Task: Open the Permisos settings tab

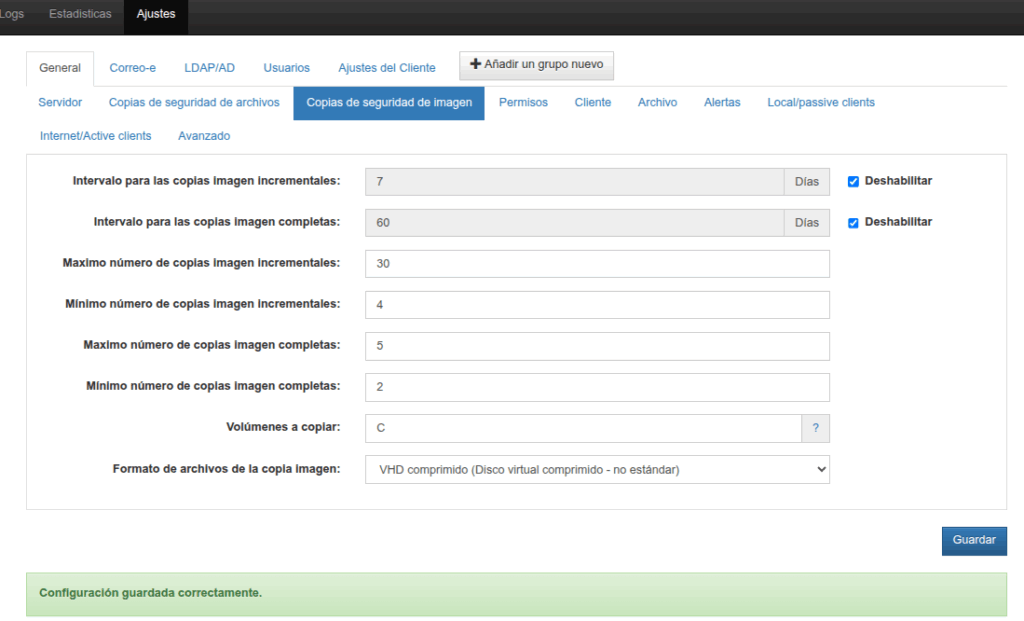Action: coord(523,103)
